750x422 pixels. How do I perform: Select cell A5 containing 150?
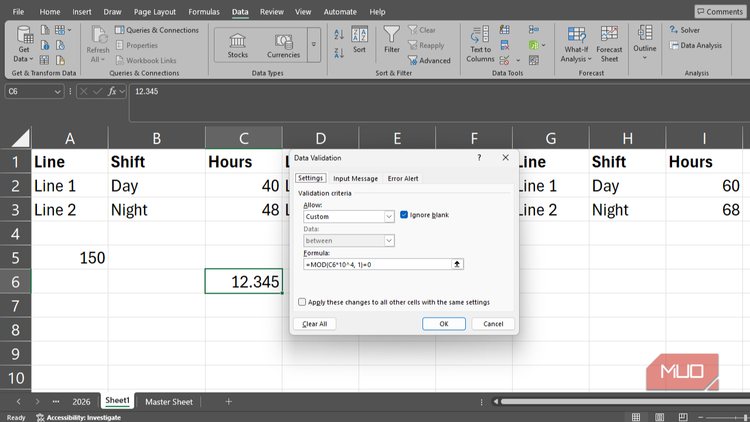70,258
